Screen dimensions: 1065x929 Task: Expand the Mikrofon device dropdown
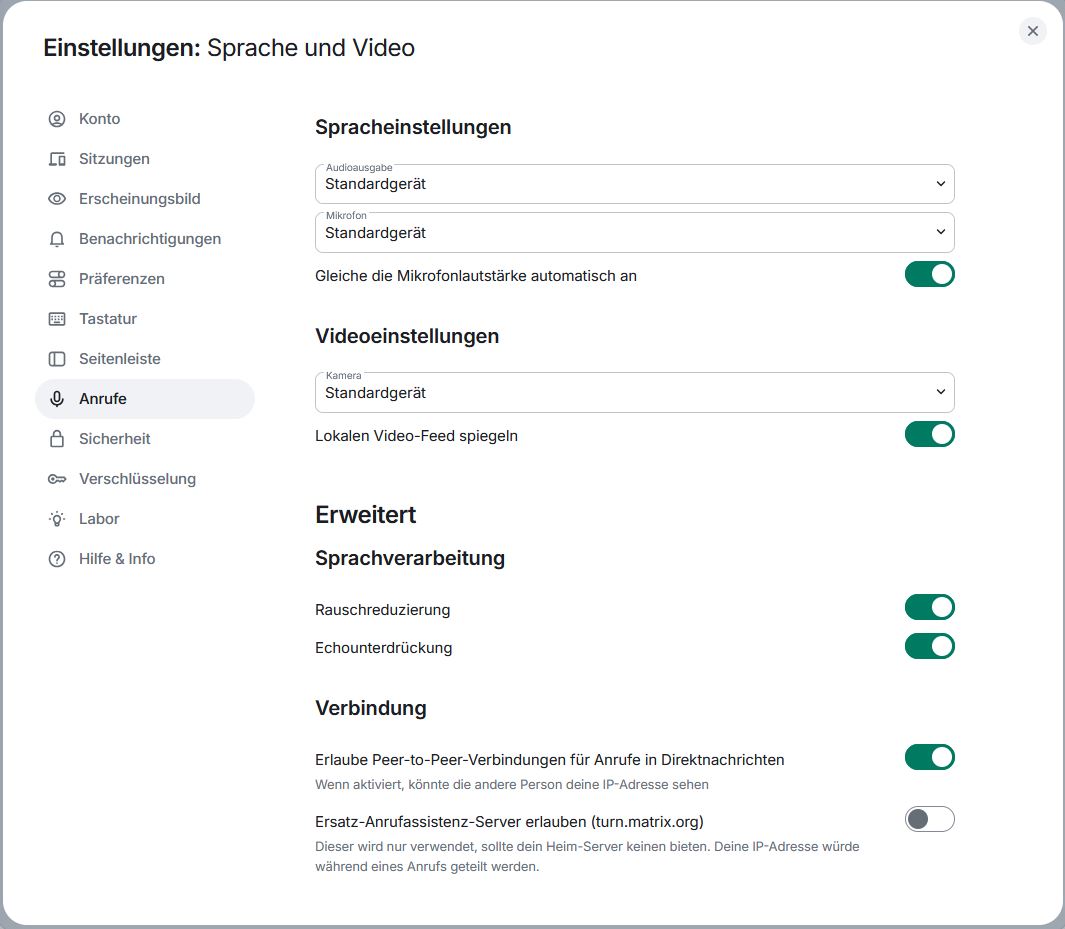tap(634, 232)
